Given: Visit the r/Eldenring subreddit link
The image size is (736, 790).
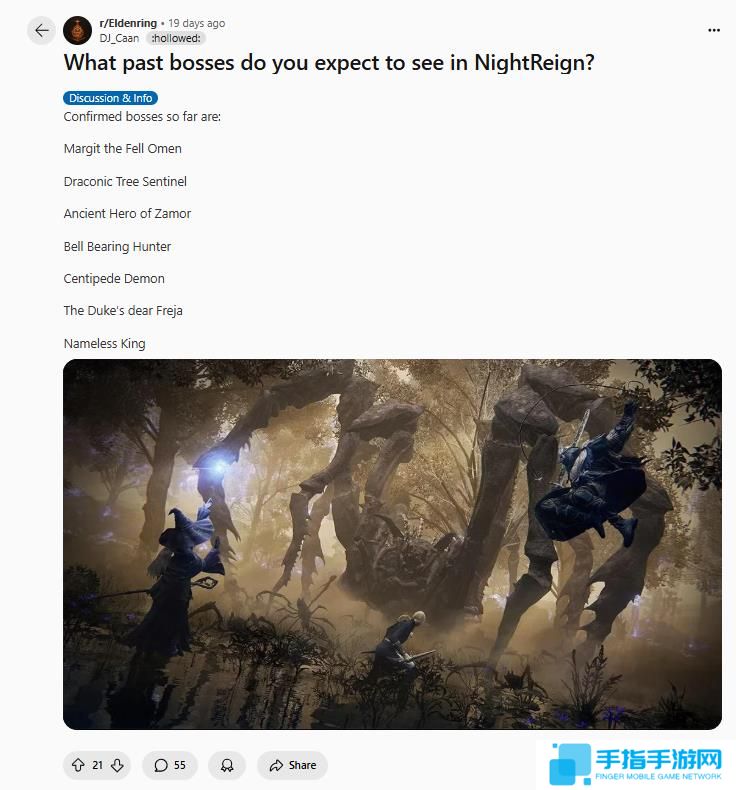Looking at the screenshot, I should pos(128,23).
